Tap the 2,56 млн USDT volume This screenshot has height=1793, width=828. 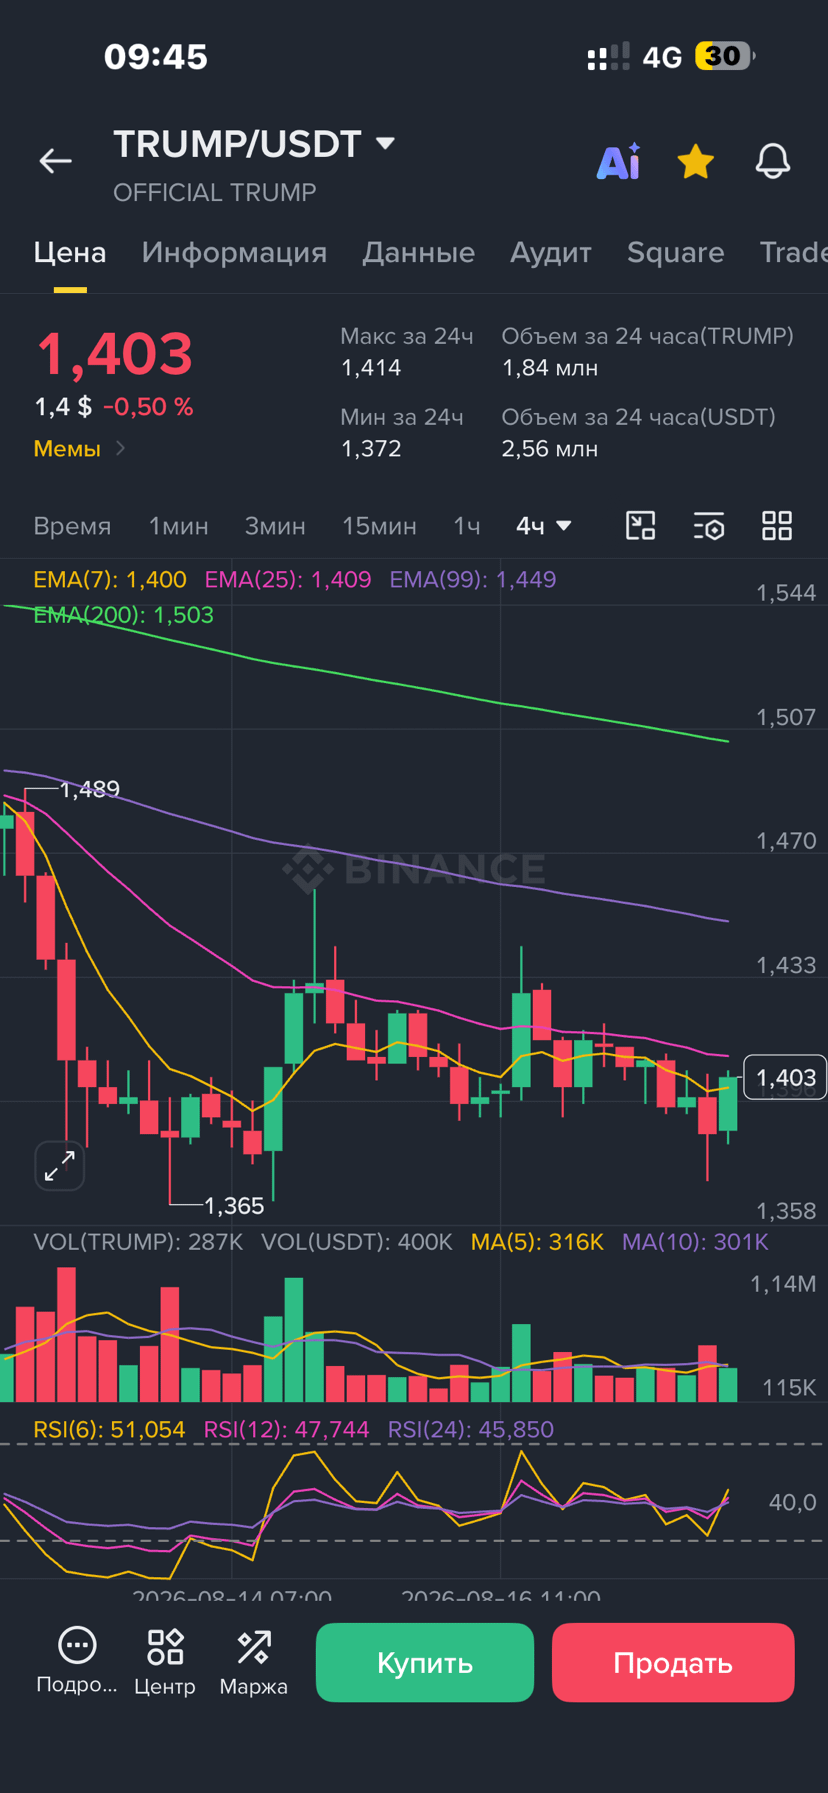pos(550,449)
